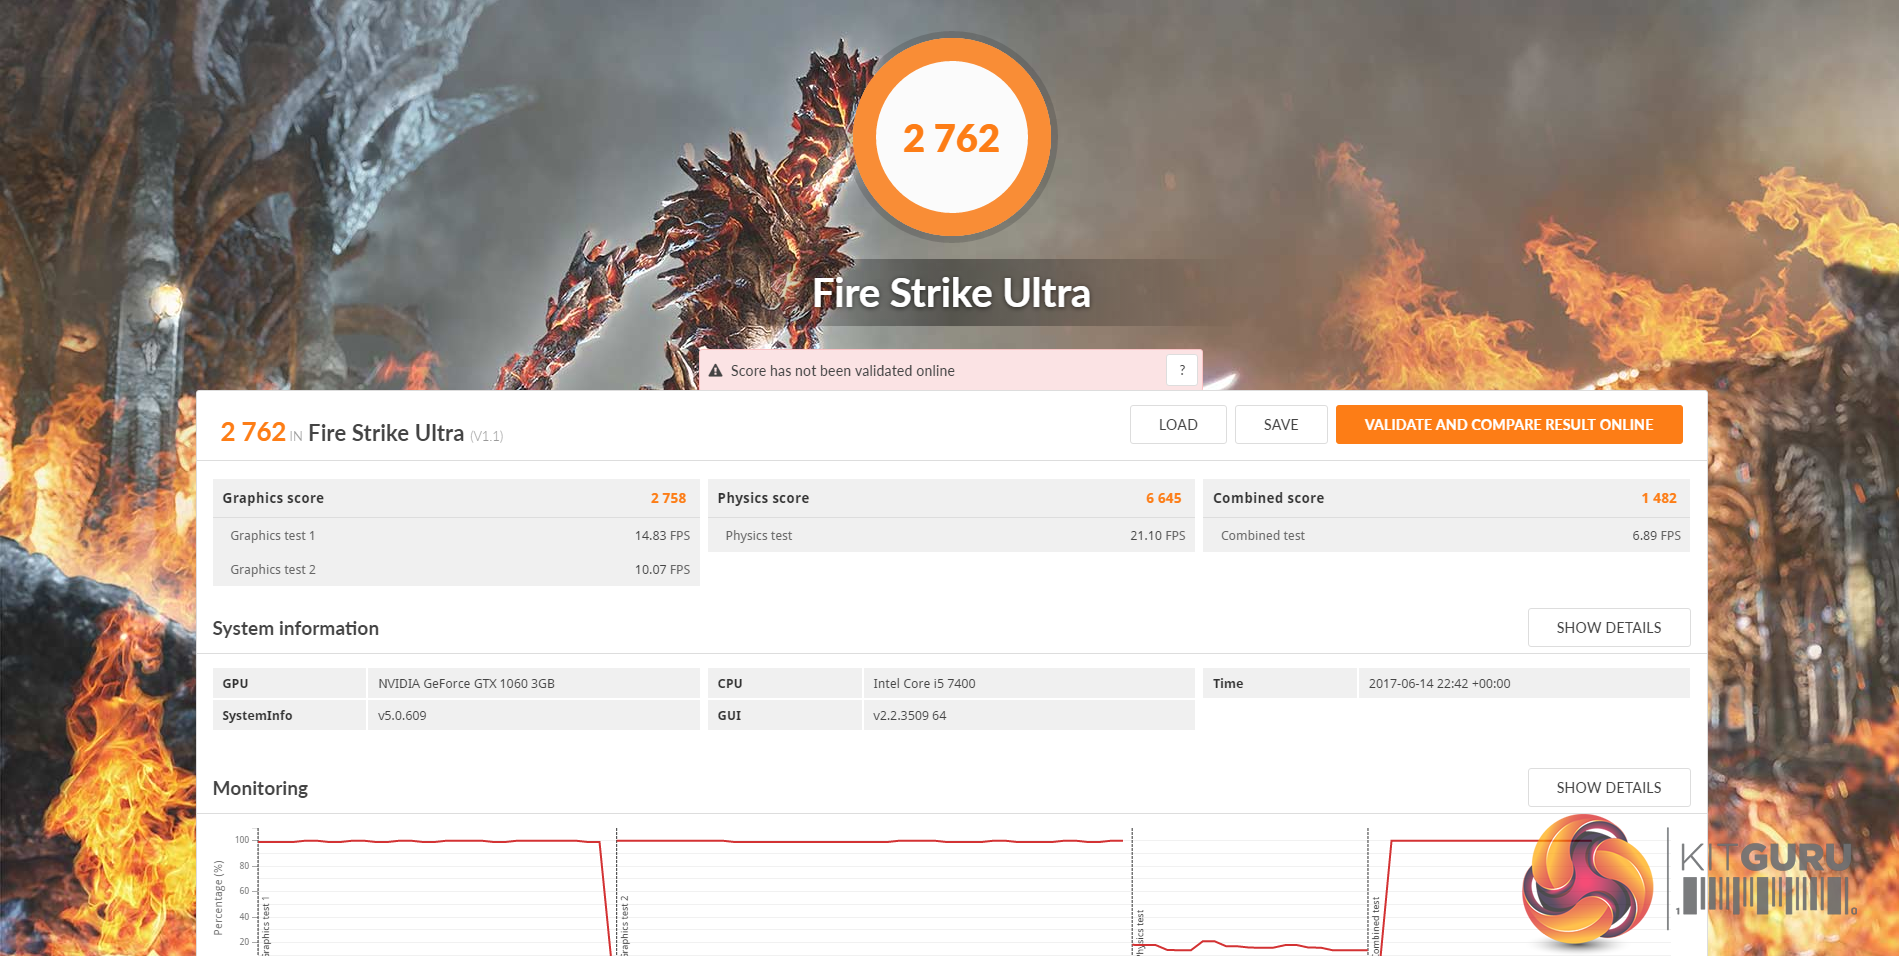Select the Physics score value 6 645

[x=1164, y=498]
